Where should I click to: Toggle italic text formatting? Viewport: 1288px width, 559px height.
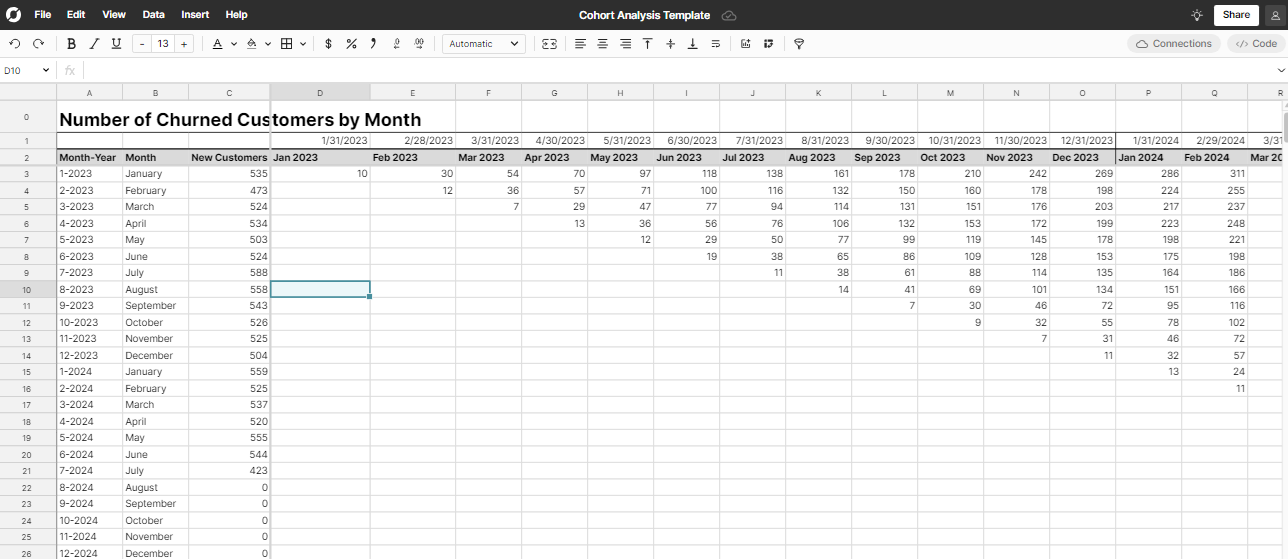click(x=94, y=44)
